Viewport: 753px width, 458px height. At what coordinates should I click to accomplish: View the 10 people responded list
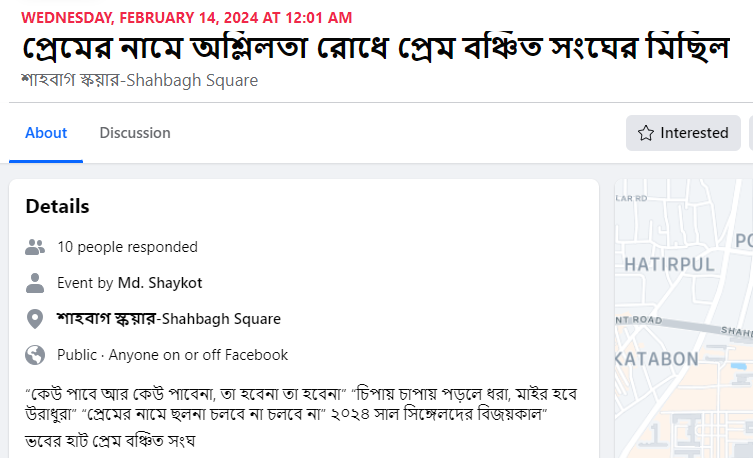tap(127, 247)
